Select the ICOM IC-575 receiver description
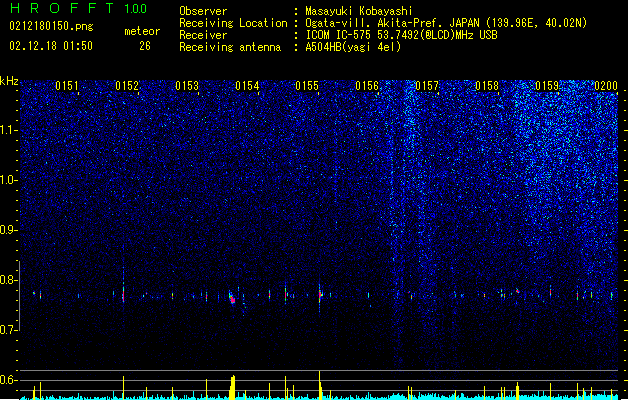This screenshot has height=400, width=629. [401, 35]
